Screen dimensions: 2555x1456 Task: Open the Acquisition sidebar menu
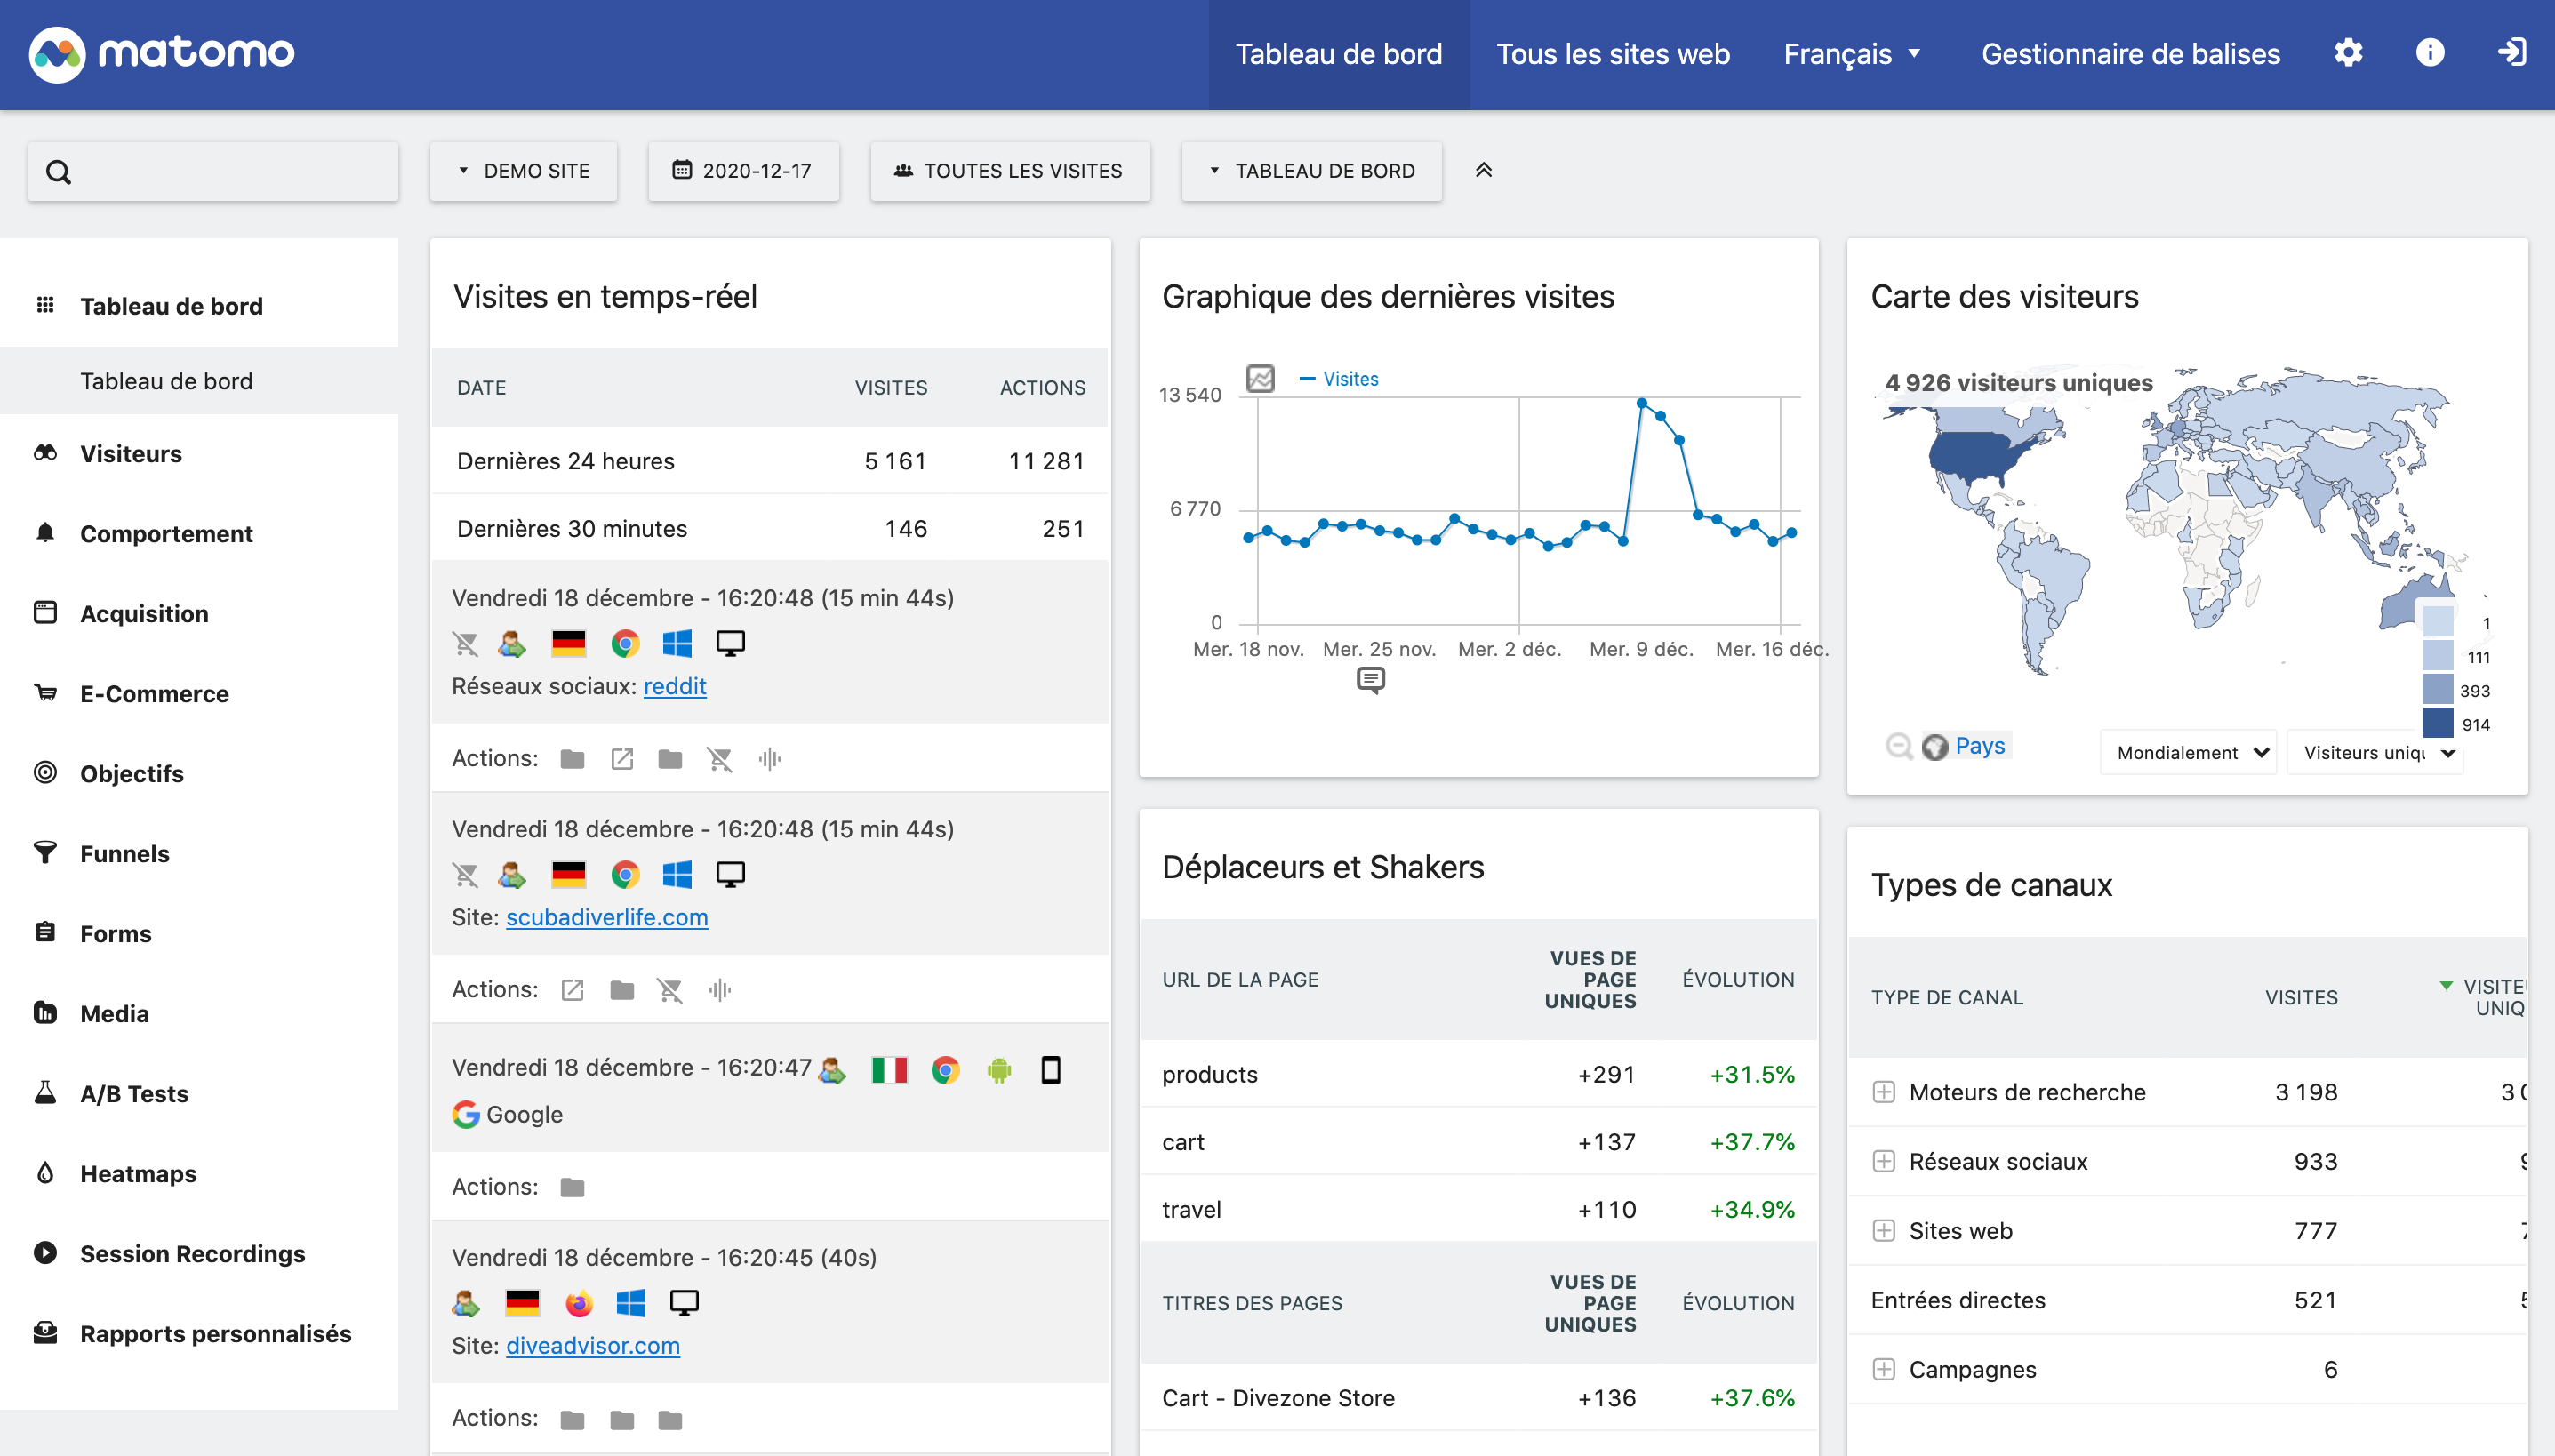[144, 614]
